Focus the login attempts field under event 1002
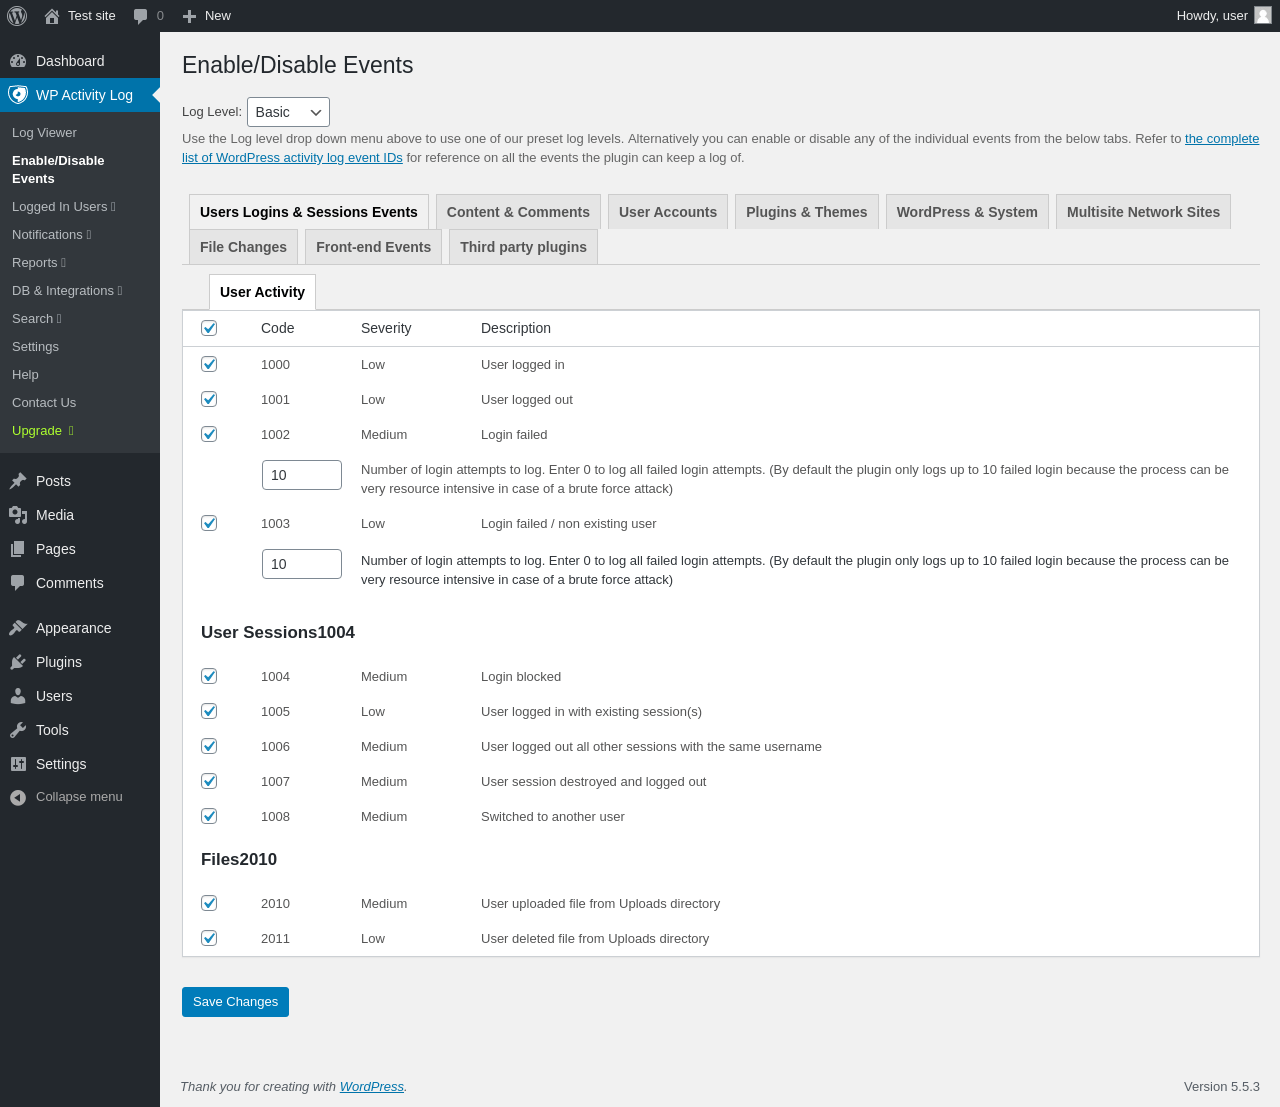The width and height of the screenshot is (1280, 1107). coord(302,475)
